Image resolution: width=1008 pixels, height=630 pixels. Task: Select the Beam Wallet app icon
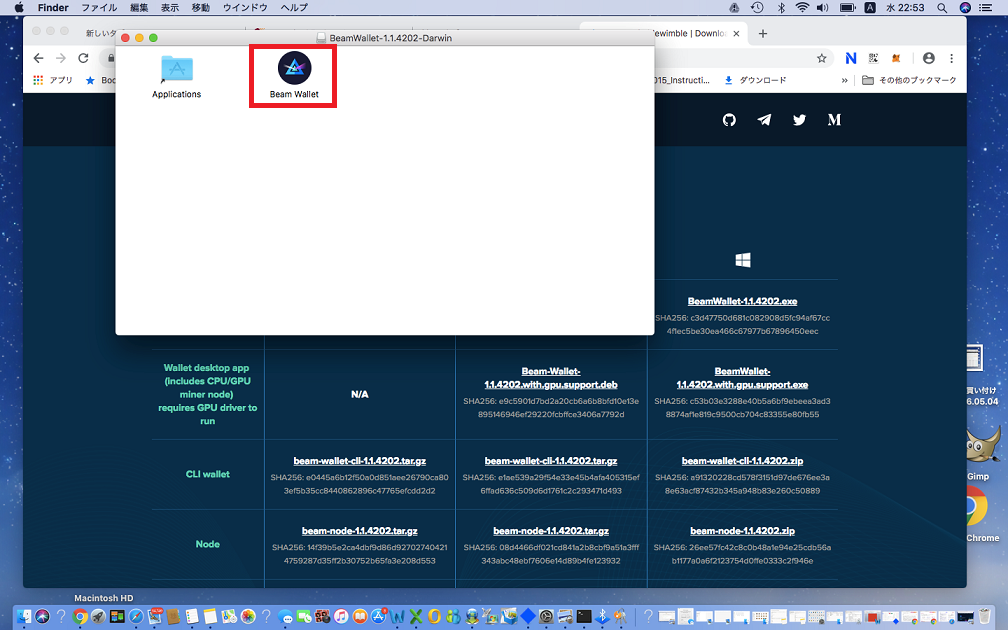[x=294, y=68]
